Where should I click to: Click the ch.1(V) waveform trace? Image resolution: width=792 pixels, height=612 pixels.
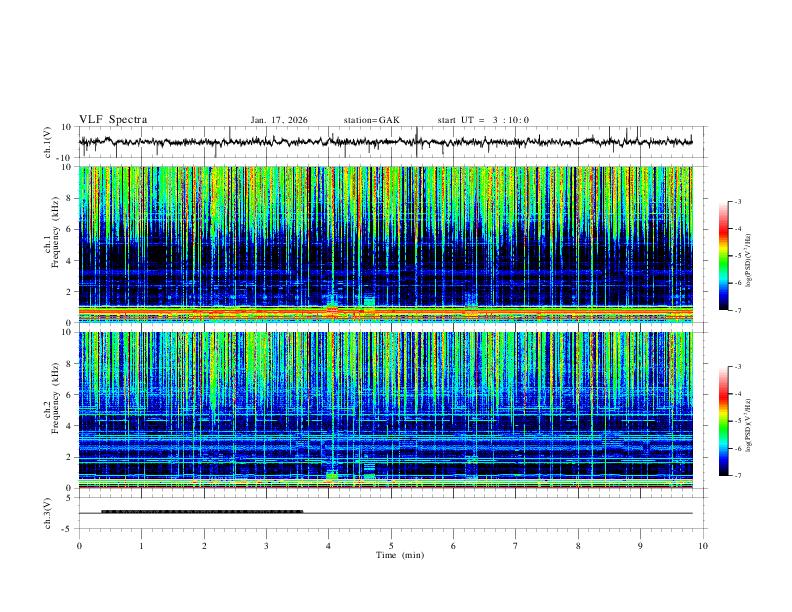385,142
